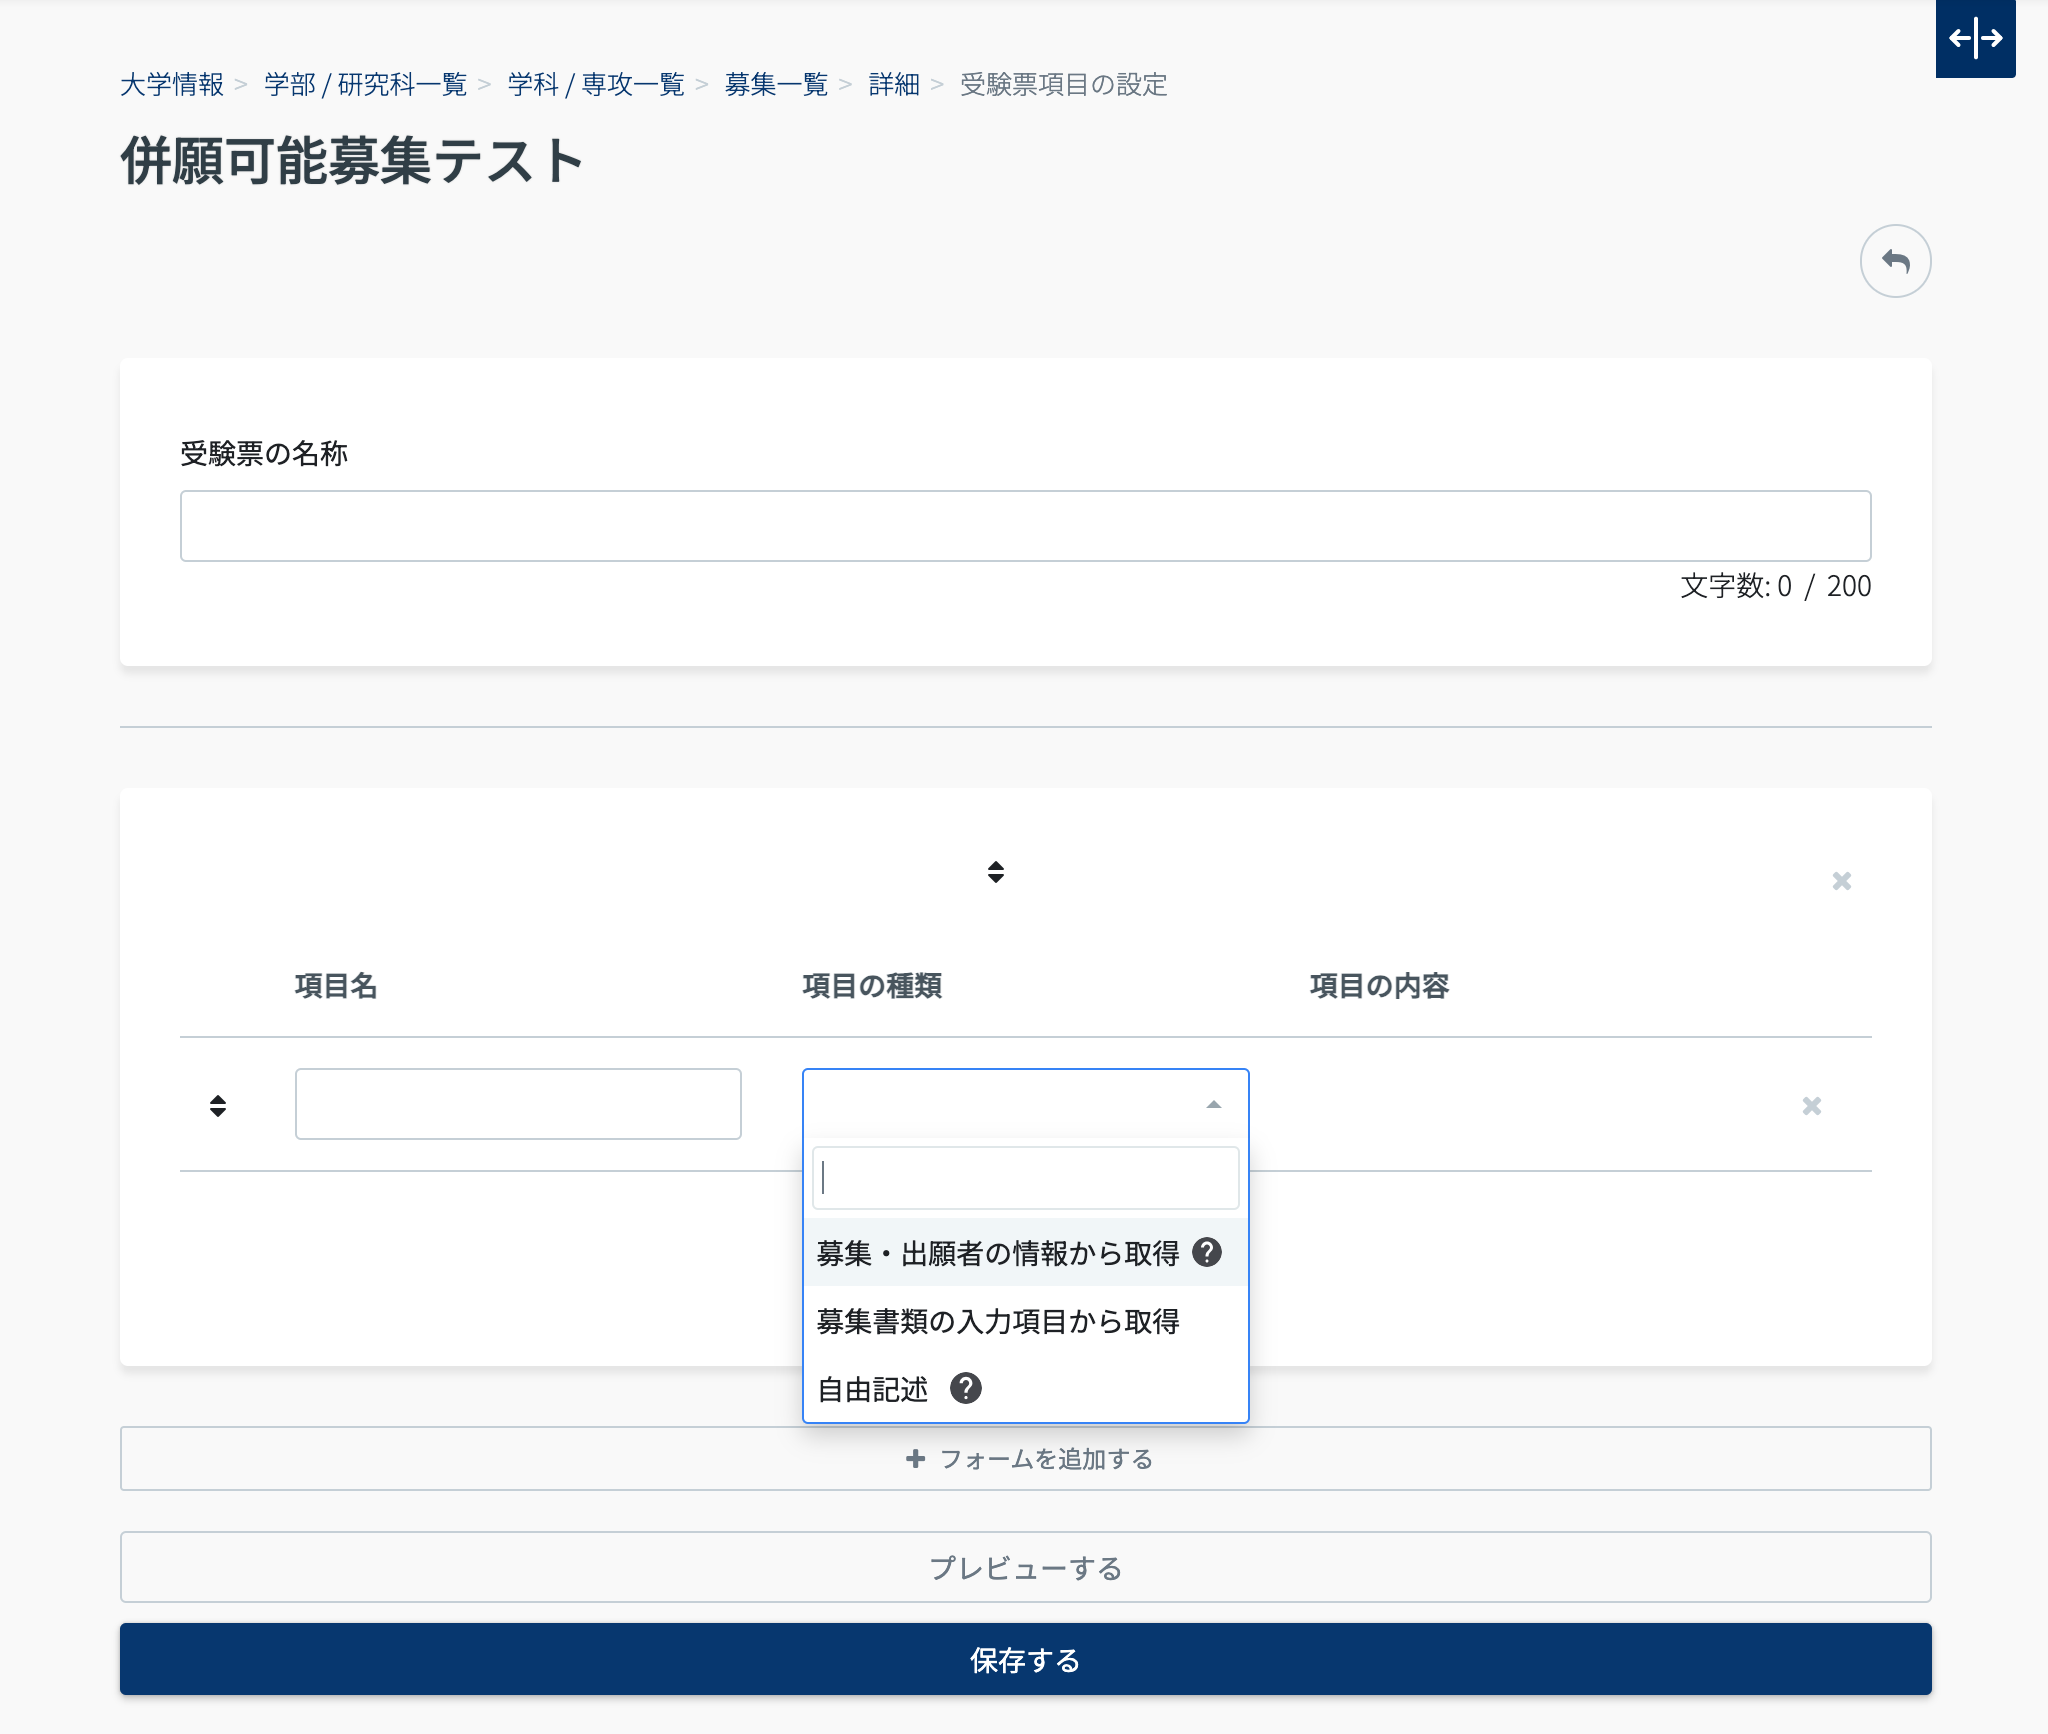2048x1734 pixels.
Task: Choose 自由記述 from the dropdown list
Action: (872, 1389)
